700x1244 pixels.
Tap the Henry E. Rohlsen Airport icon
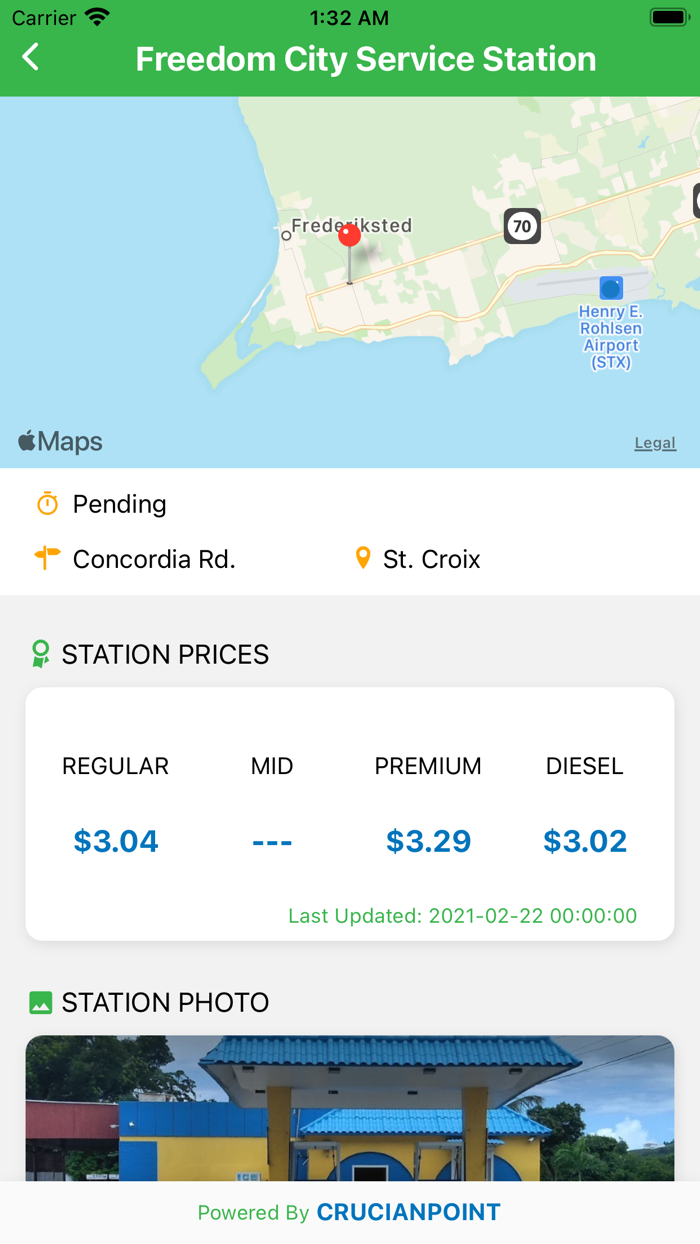[611, 288]
